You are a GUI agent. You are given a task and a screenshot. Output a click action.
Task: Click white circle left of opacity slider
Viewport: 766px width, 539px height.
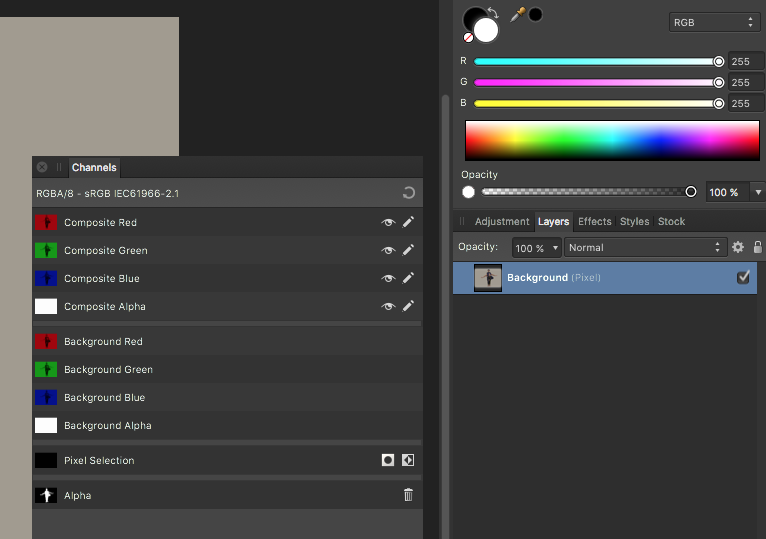pos(468,192)
